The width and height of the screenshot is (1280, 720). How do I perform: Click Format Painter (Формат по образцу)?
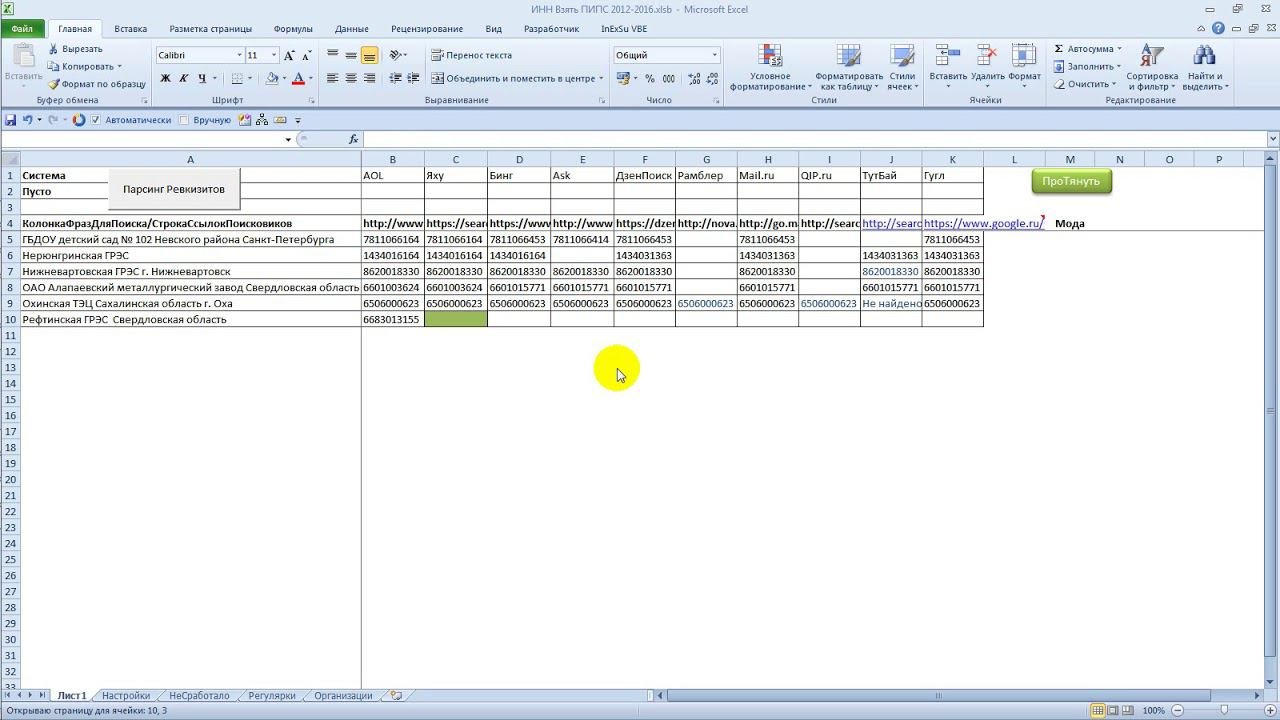coord(96,84)
